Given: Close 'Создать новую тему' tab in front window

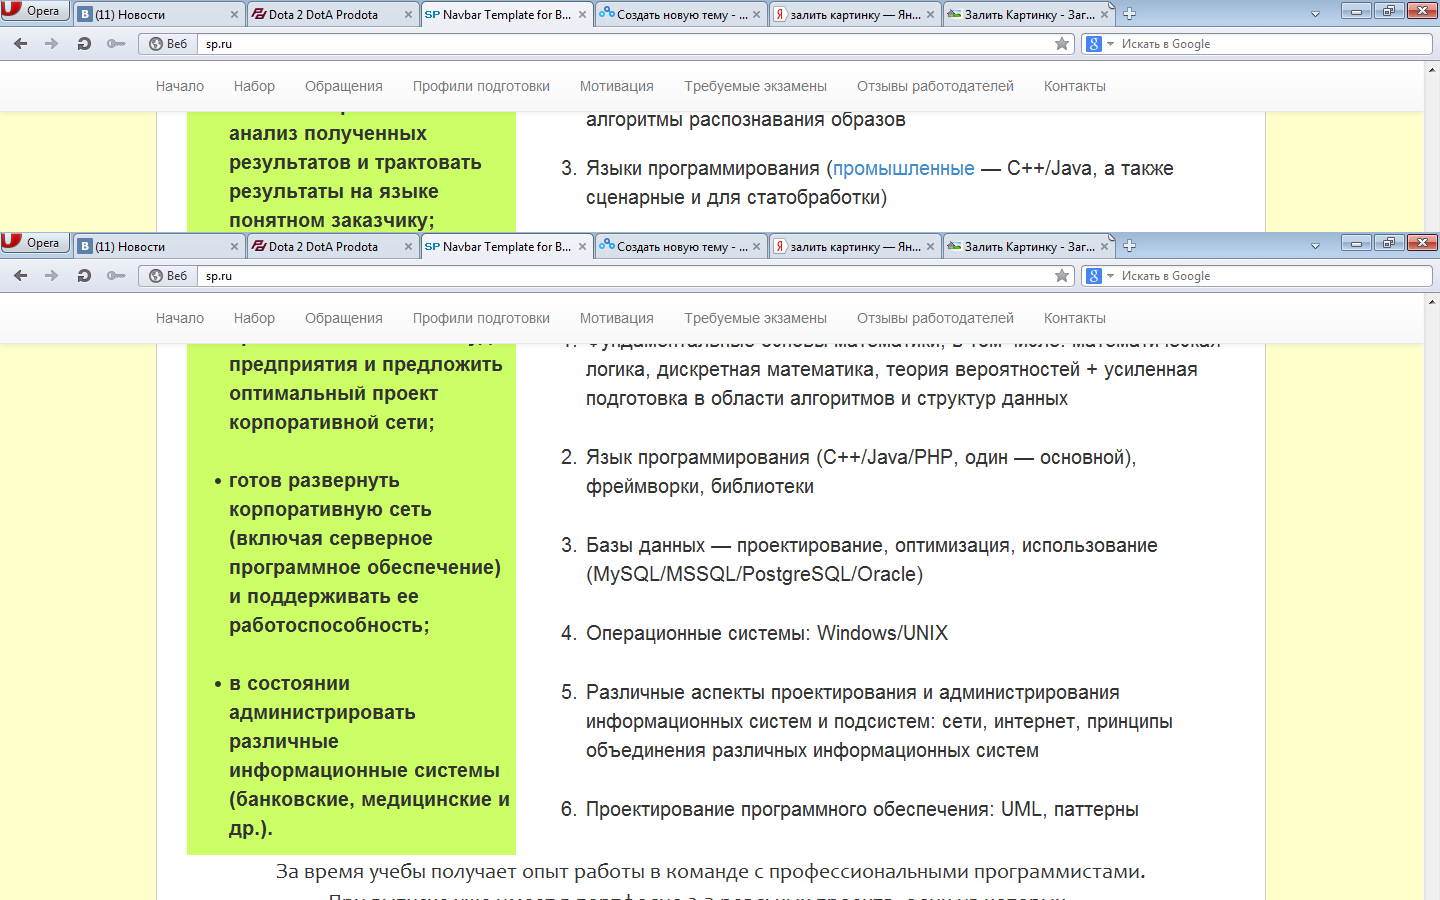Looking at the screenshot, I should [757, 246].
